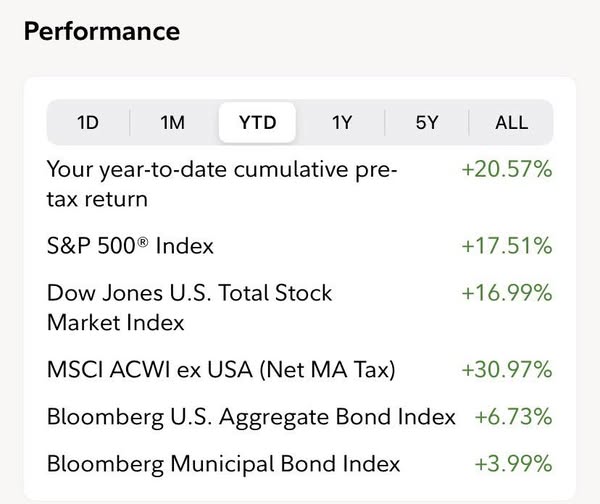600x504 pixels.
Task: Select the +6.73% aggregate bond return
Action: 512,417
